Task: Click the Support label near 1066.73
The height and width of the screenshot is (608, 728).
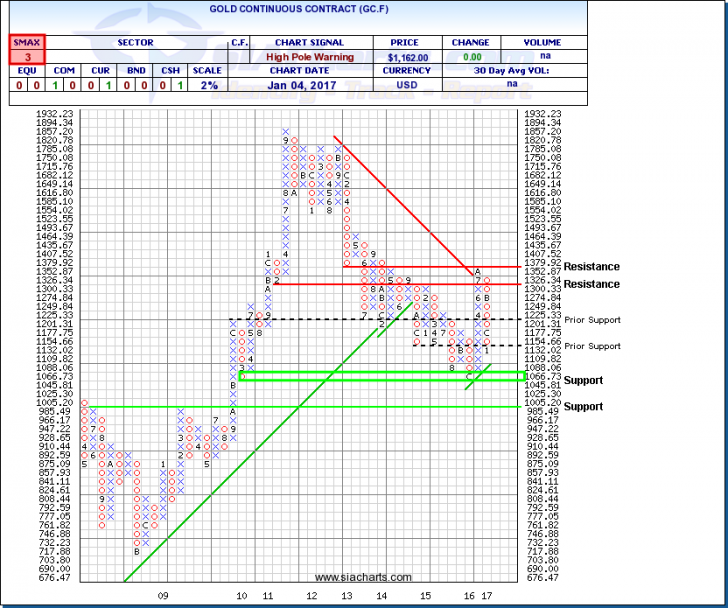Action: pos(583,381)
